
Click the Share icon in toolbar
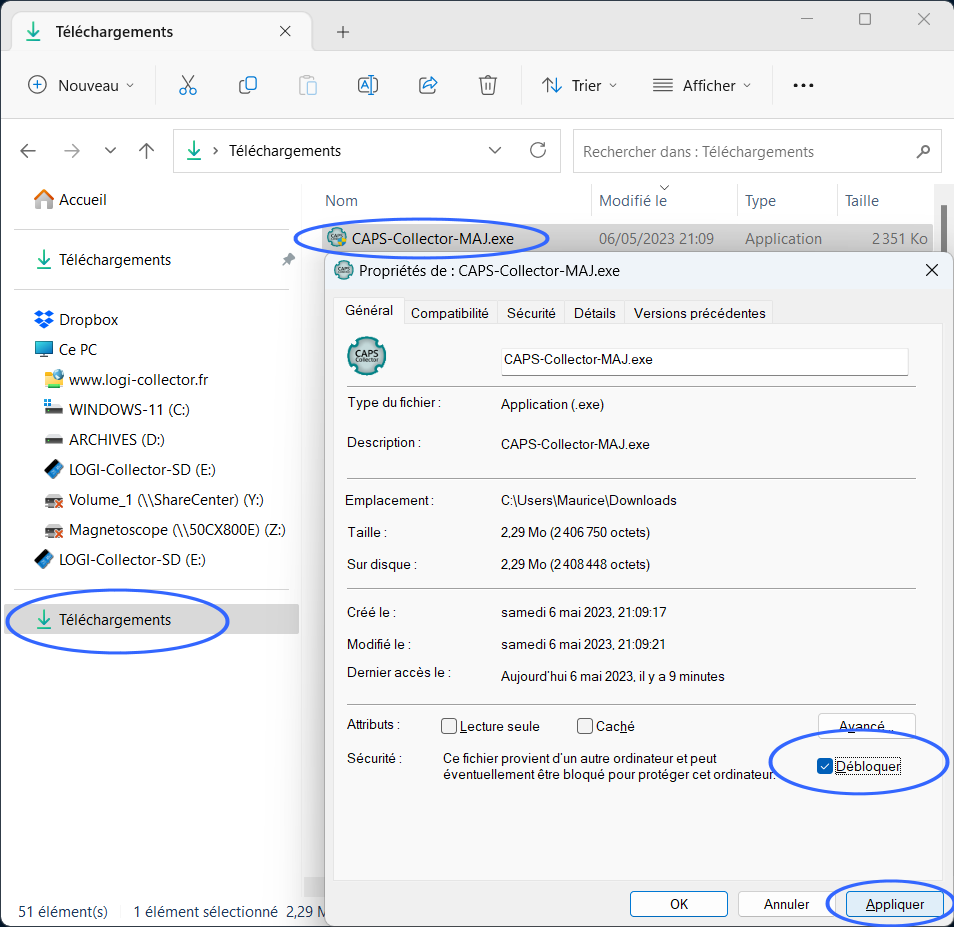click(428, 85)
